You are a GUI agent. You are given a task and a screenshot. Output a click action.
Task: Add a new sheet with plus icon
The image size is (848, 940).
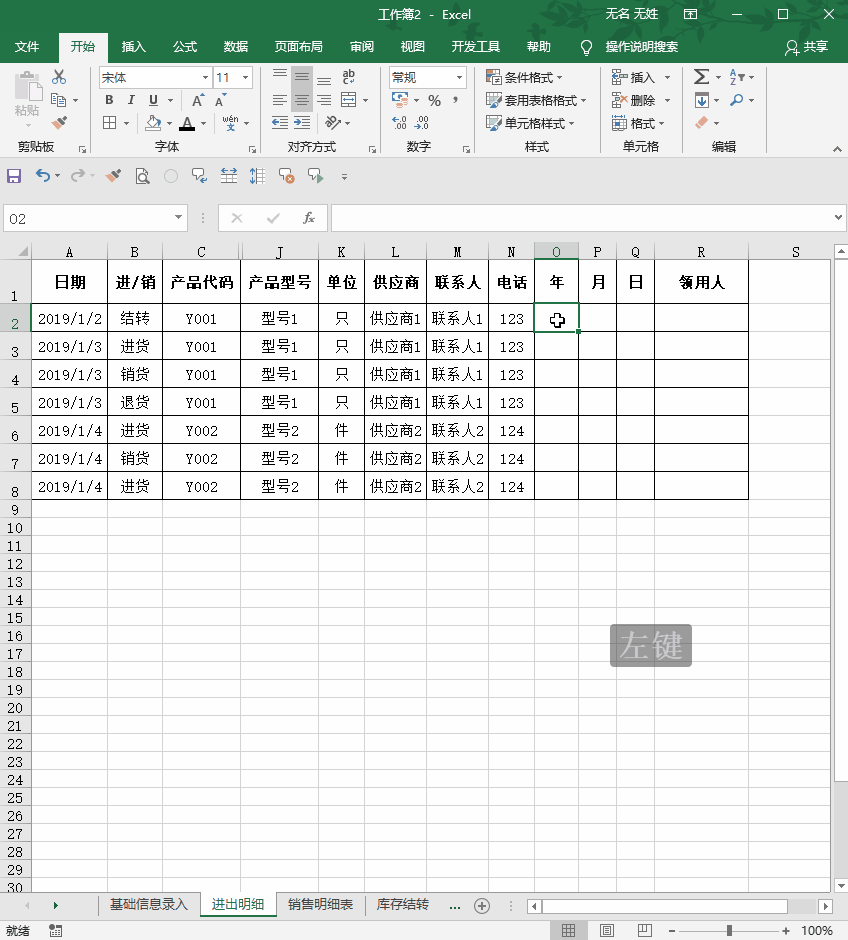482,905
